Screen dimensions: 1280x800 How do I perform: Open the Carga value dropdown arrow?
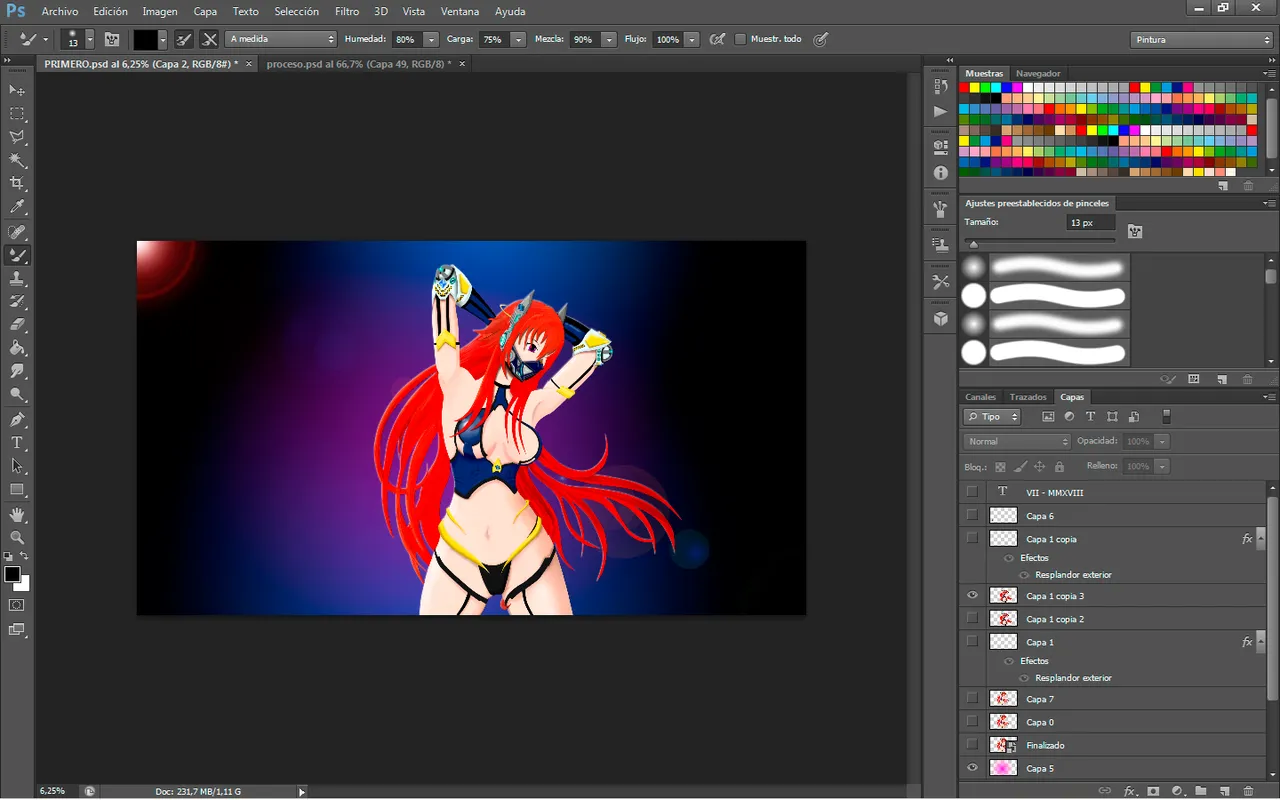pos(518,39)
